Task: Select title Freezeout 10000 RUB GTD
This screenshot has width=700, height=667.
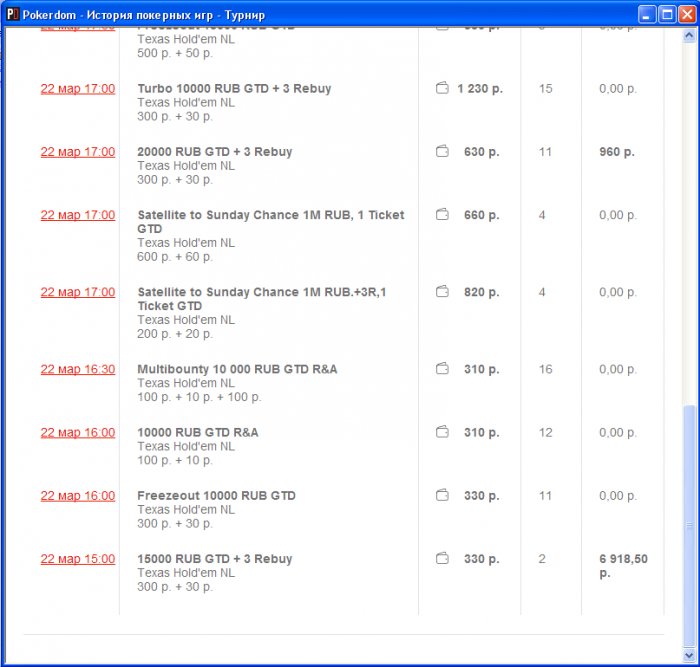Action: [217, 496]
